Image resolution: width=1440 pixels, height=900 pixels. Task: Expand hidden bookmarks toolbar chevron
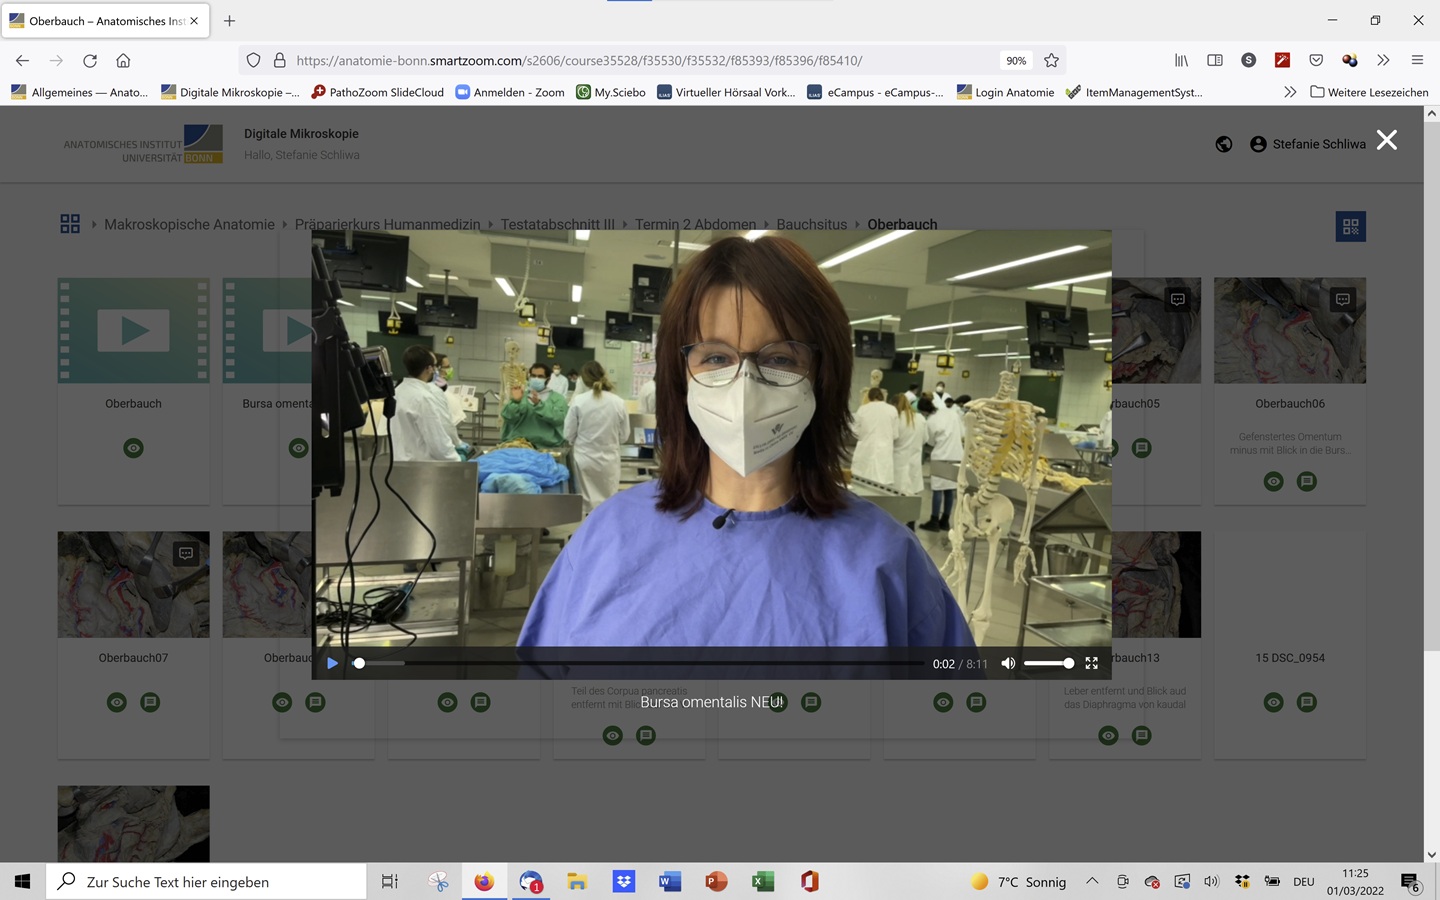tap(1290, 92)
